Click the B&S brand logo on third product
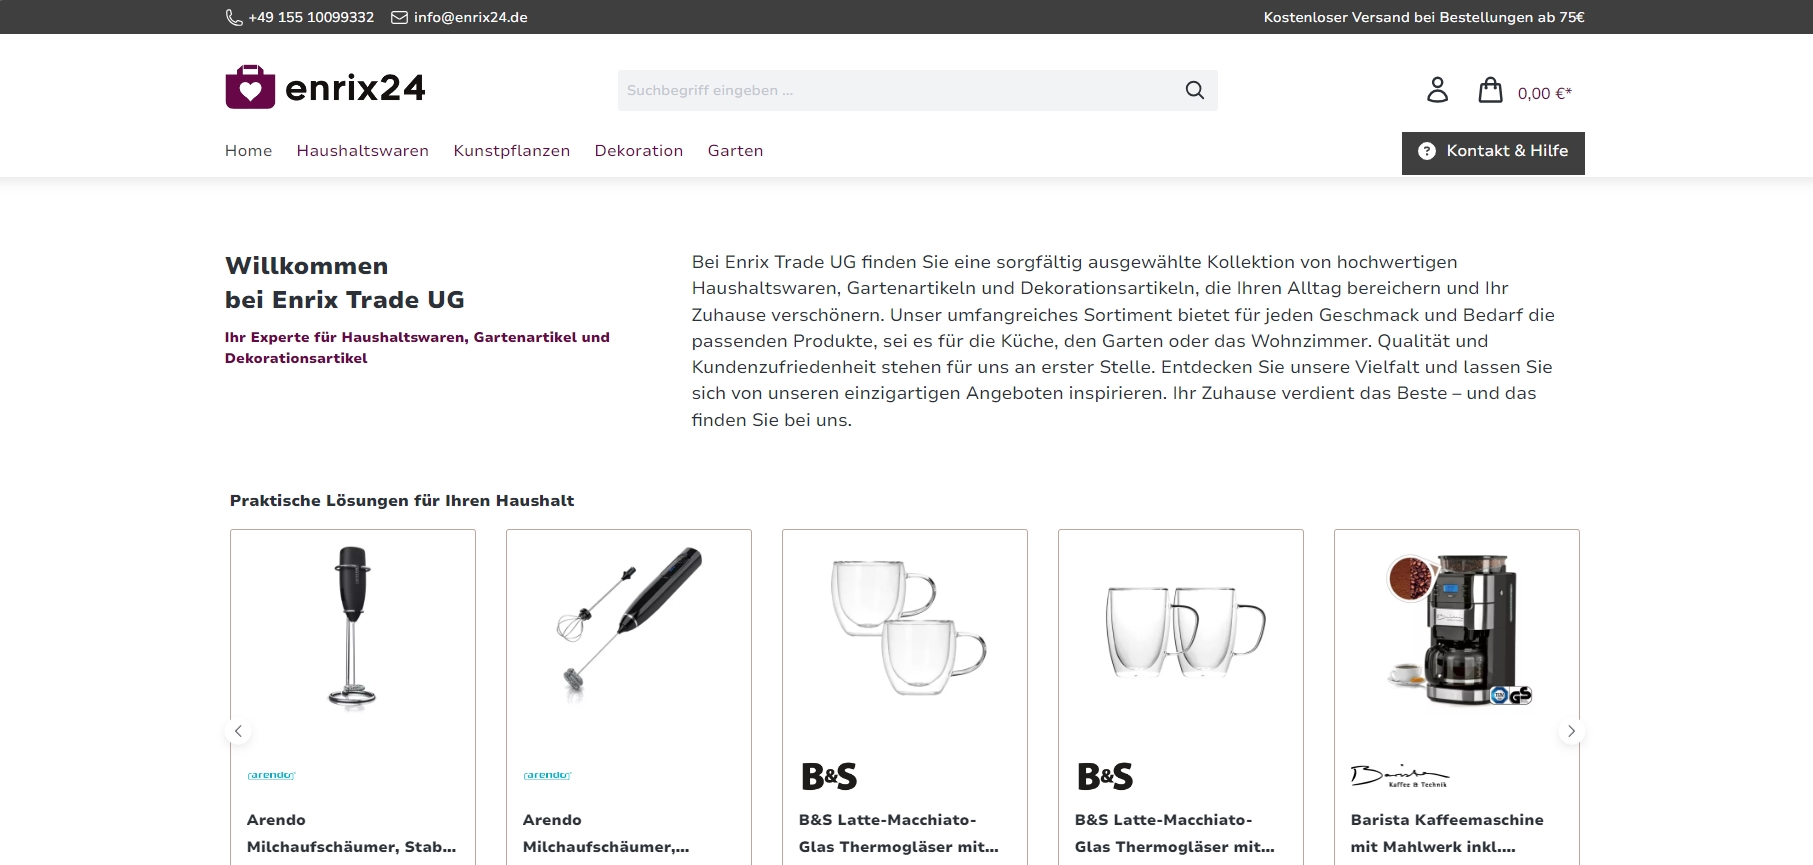The width and height of the screenshot is (1813, 865). pyautogui.click(x=829, y=776)
